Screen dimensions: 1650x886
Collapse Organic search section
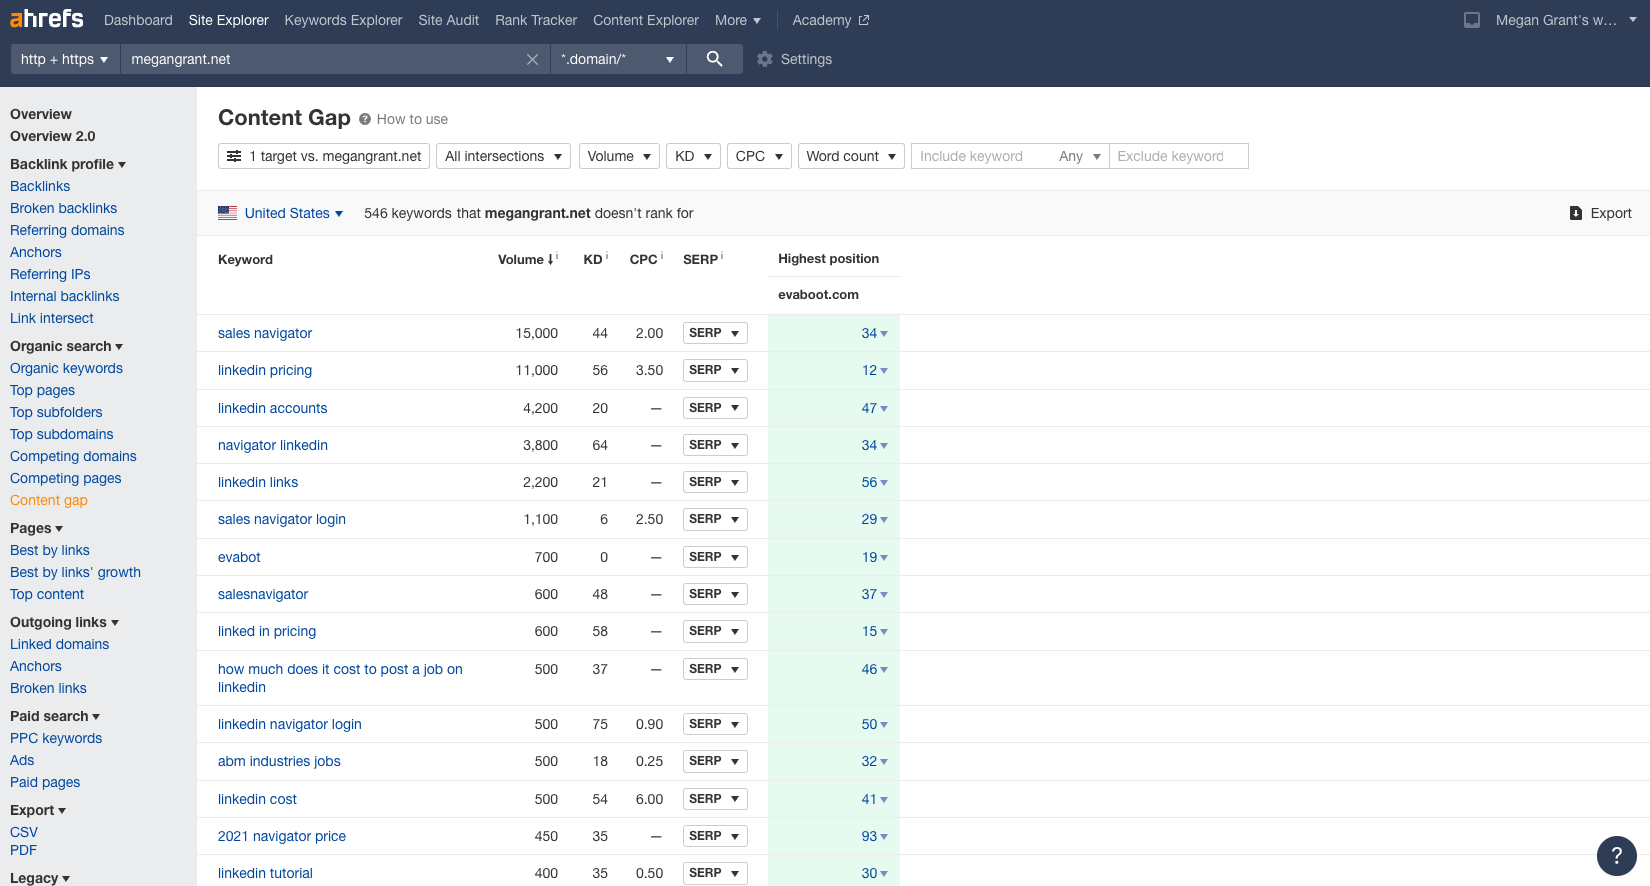pyautogui.click(x=67, y=346)
